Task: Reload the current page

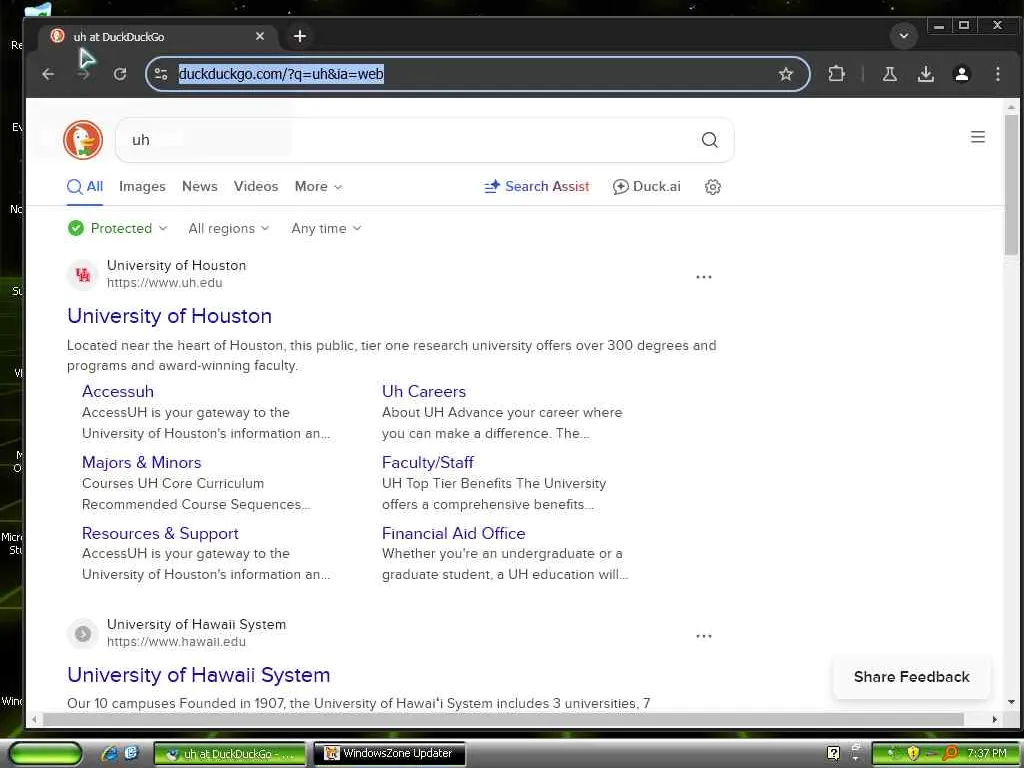Action: point(120,74)
